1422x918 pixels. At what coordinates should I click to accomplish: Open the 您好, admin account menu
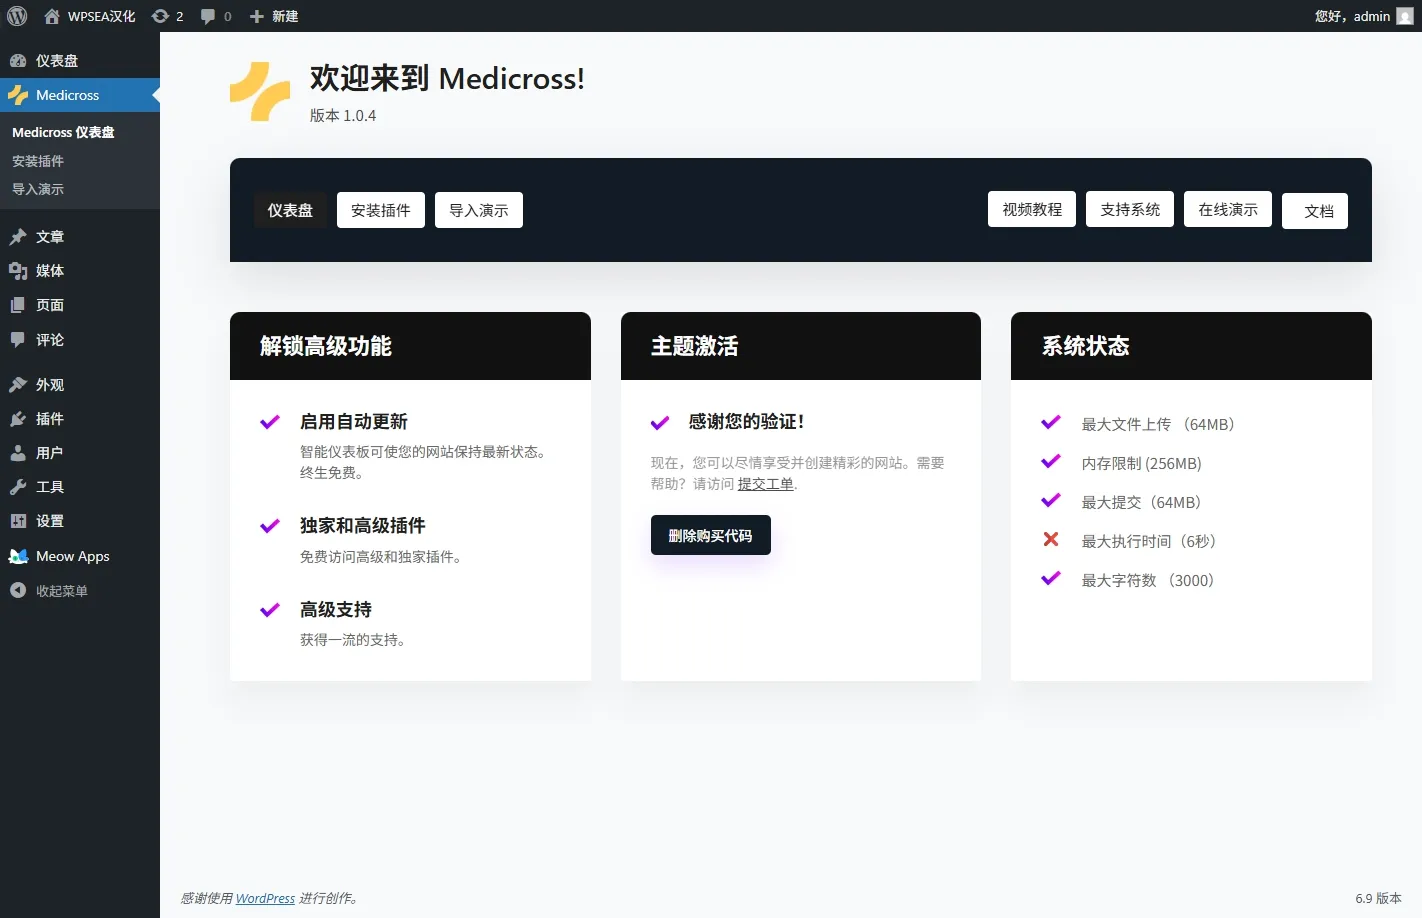[1362, 16]
